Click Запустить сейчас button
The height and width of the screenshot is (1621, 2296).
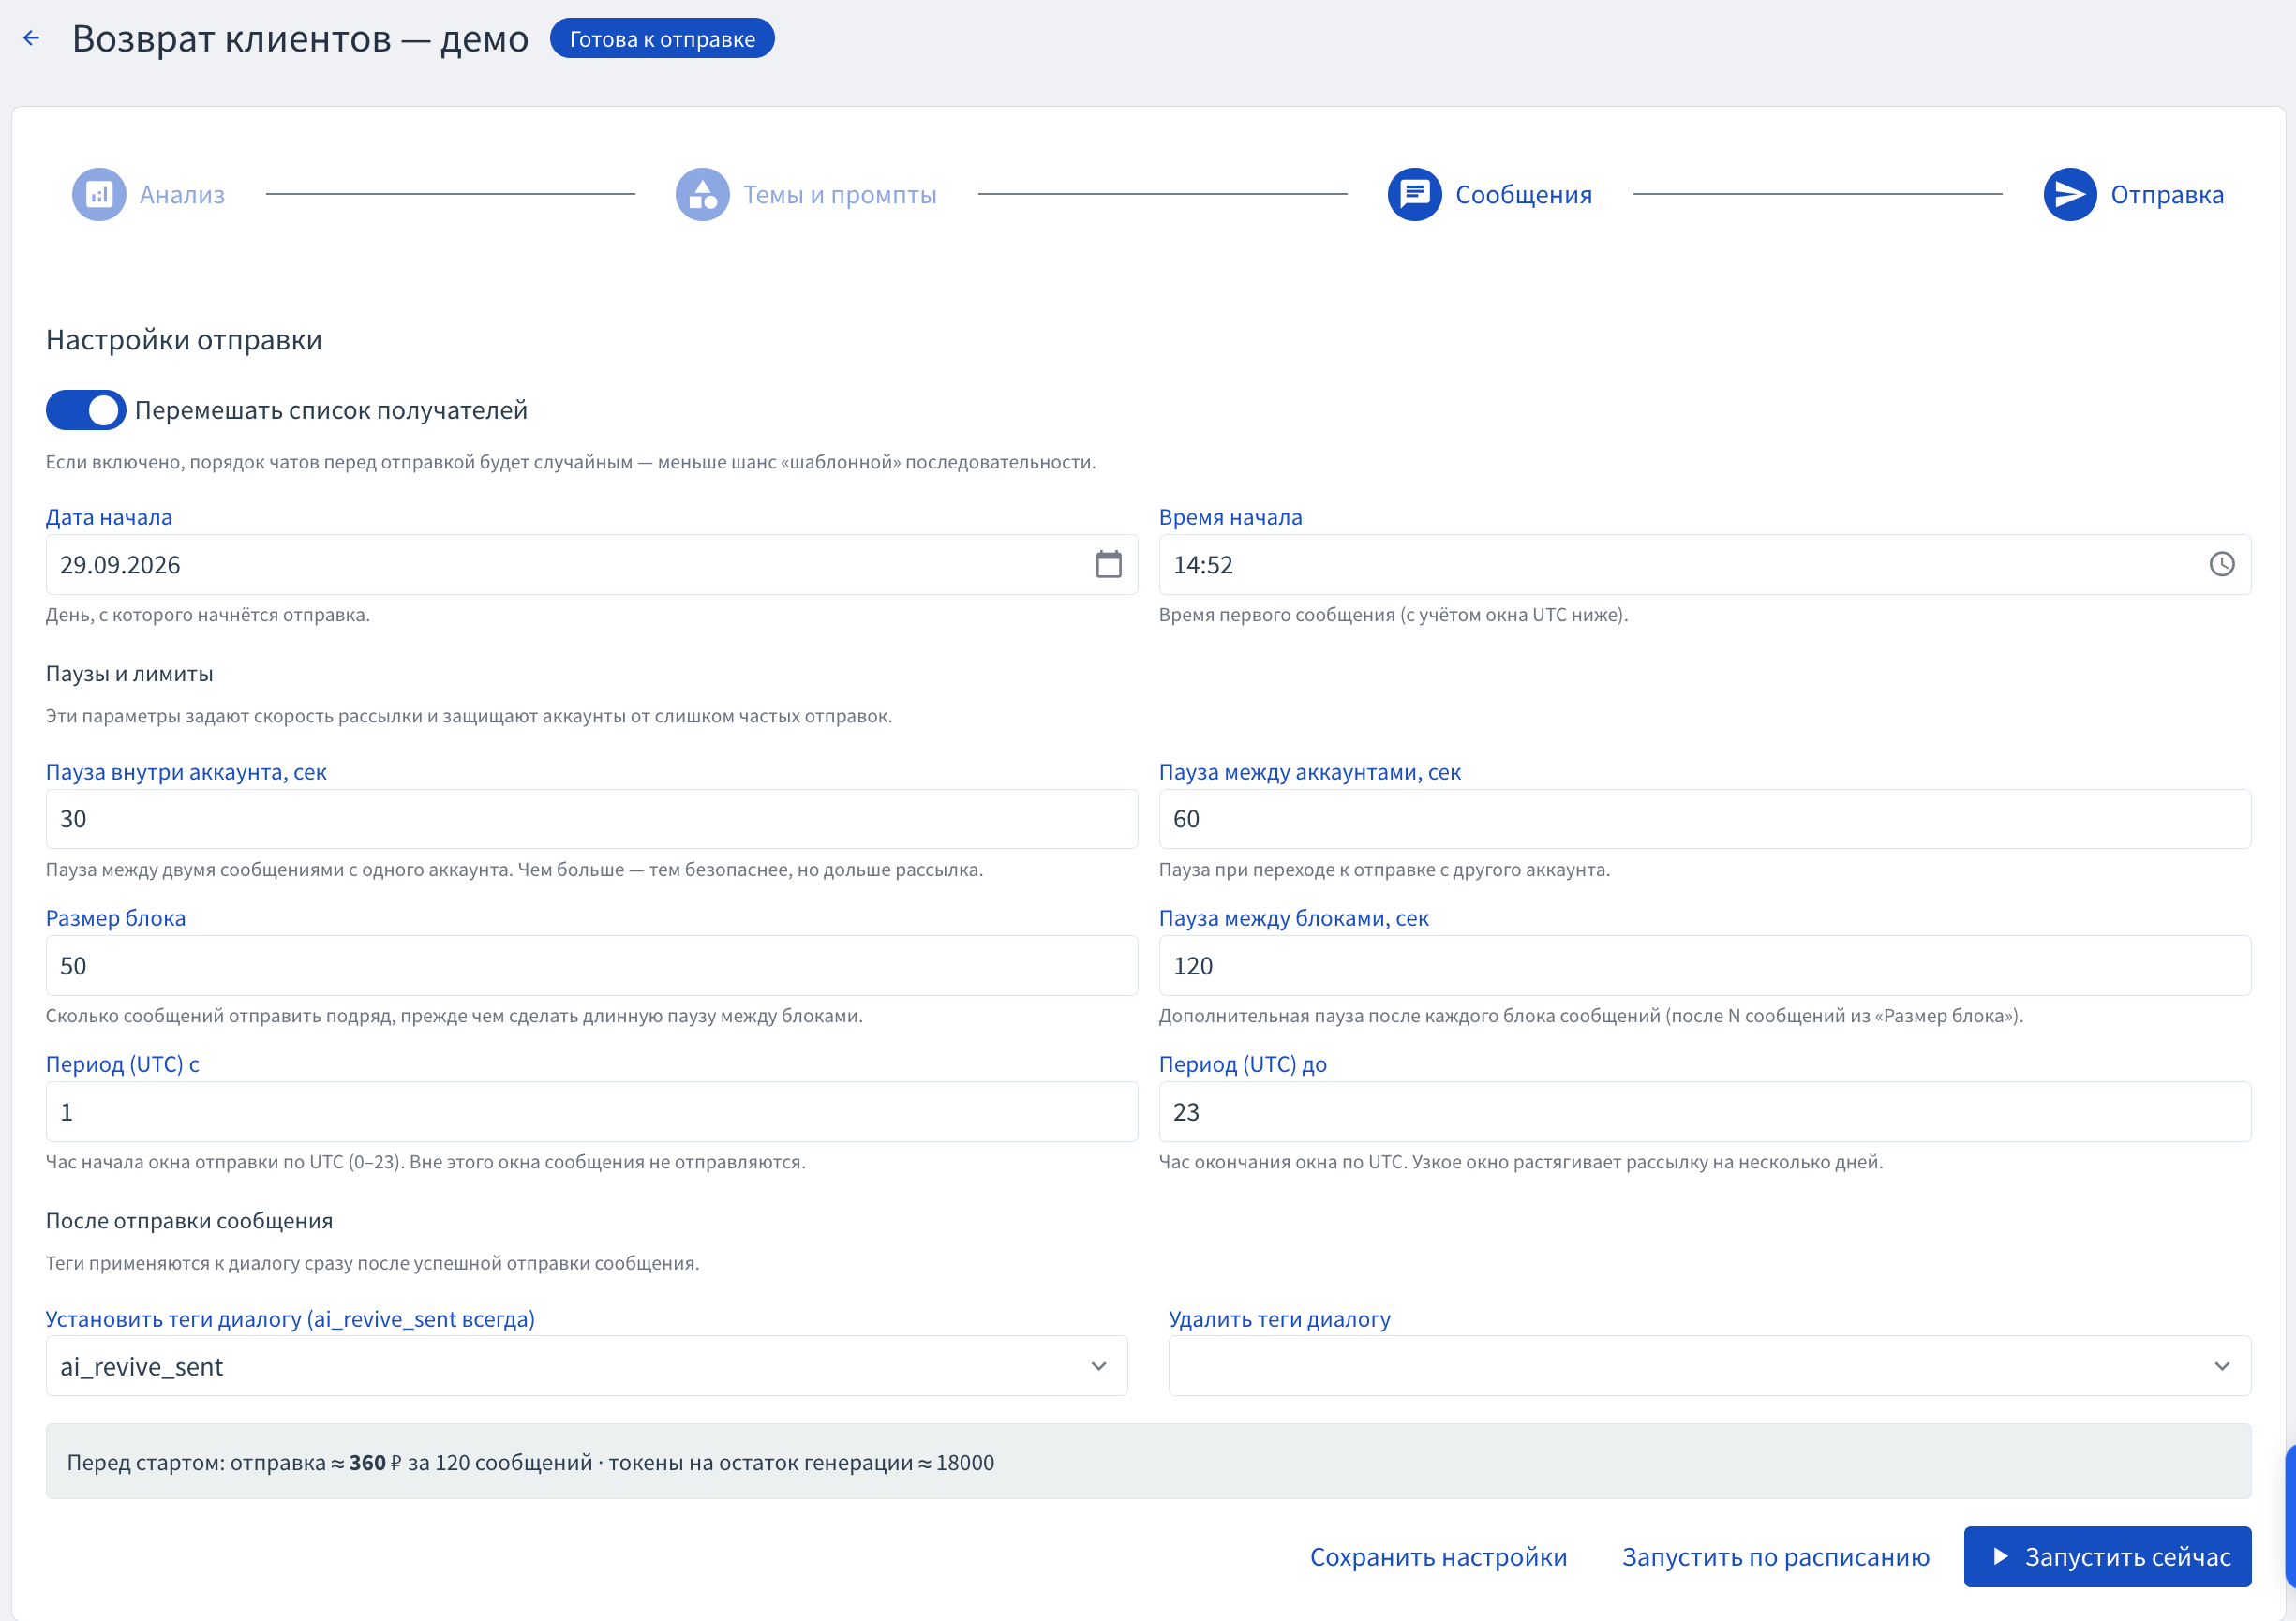point(2107,1556)
